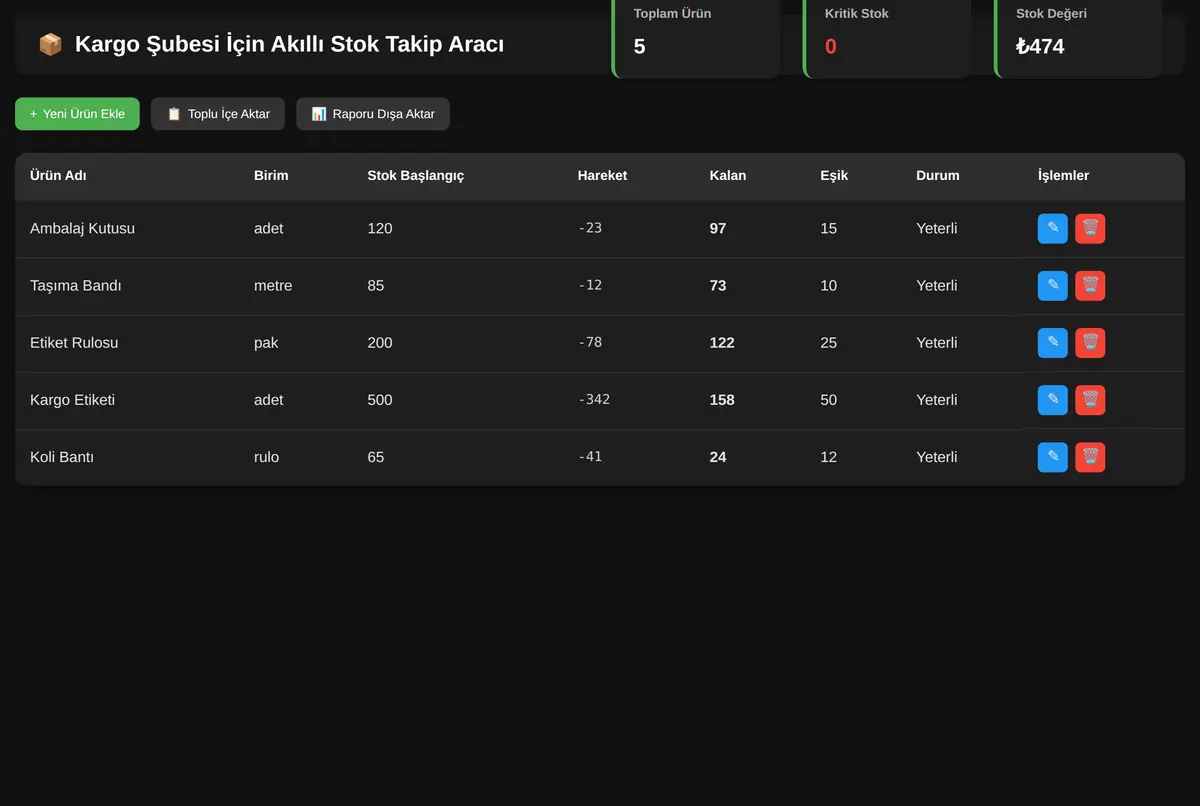Click the remaining value 122

click(722, 343)
